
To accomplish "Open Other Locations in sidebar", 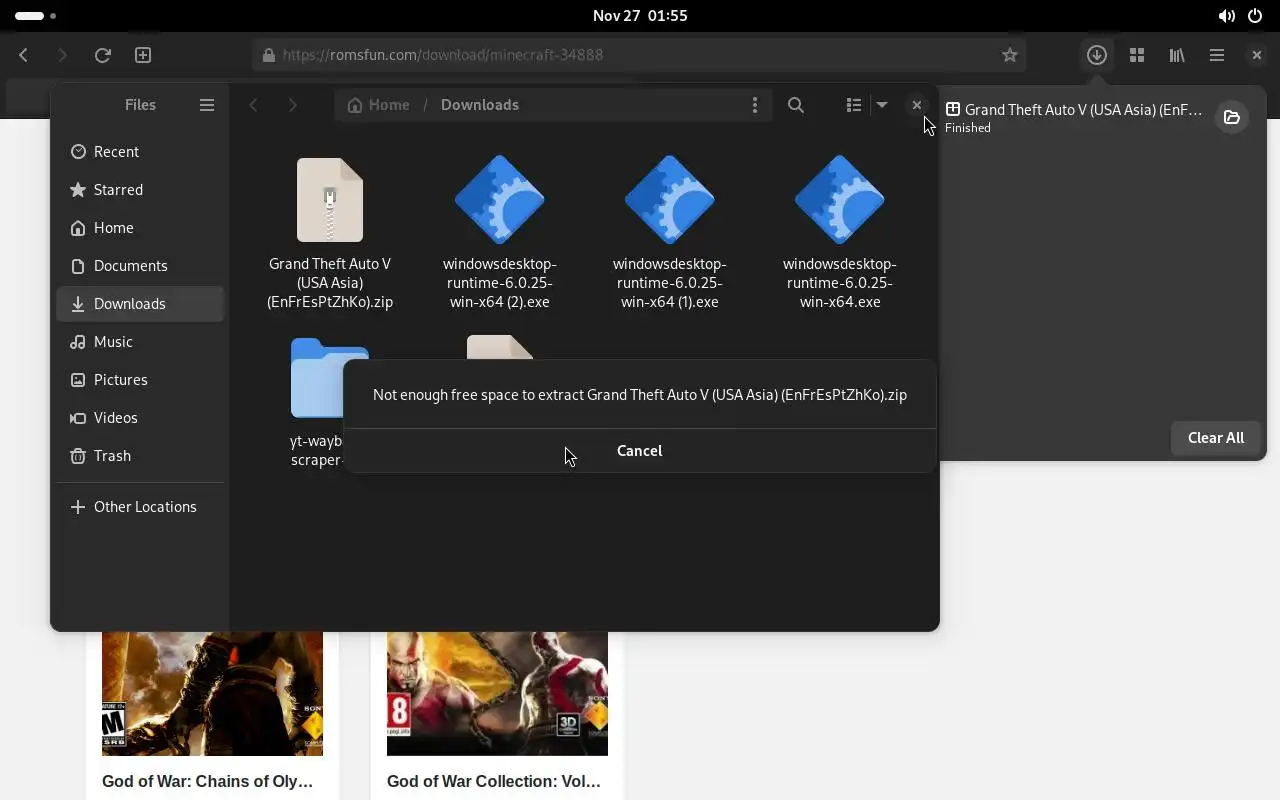I will coord(140,507).
